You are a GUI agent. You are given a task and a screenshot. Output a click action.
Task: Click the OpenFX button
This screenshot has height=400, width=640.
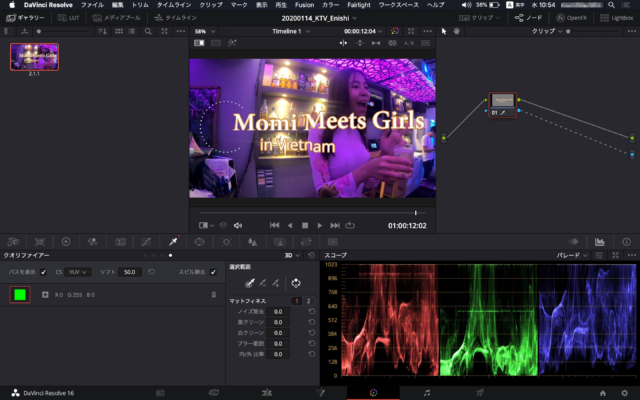tap(568, 18)
